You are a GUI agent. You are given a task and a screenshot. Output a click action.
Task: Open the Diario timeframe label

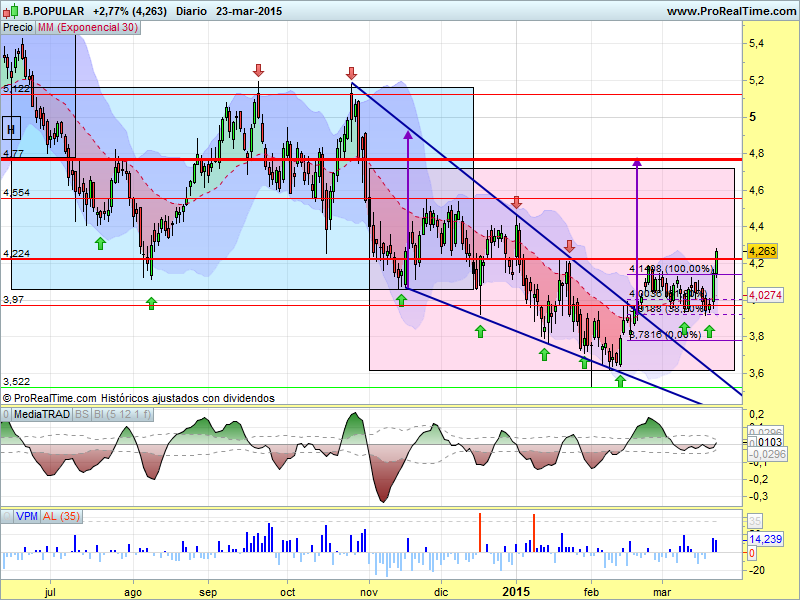192,11
